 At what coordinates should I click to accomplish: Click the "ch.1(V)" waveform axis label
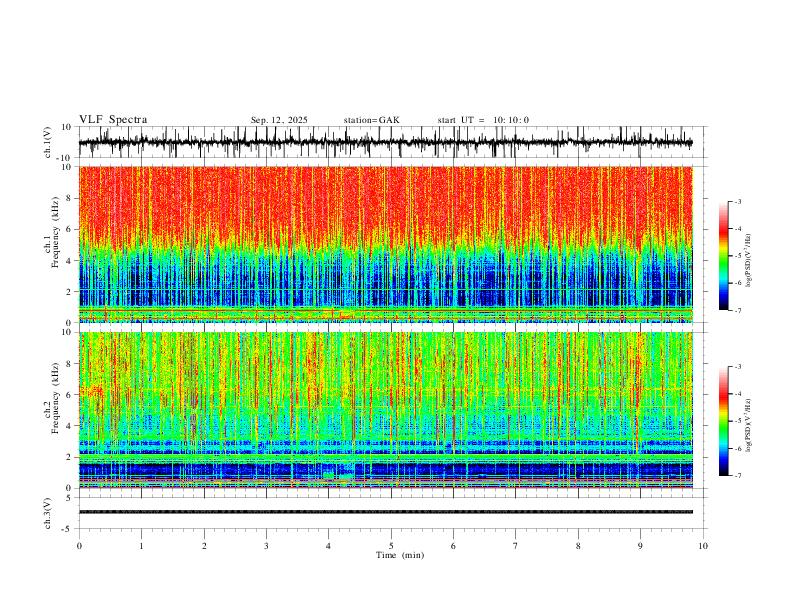[48, 142]
